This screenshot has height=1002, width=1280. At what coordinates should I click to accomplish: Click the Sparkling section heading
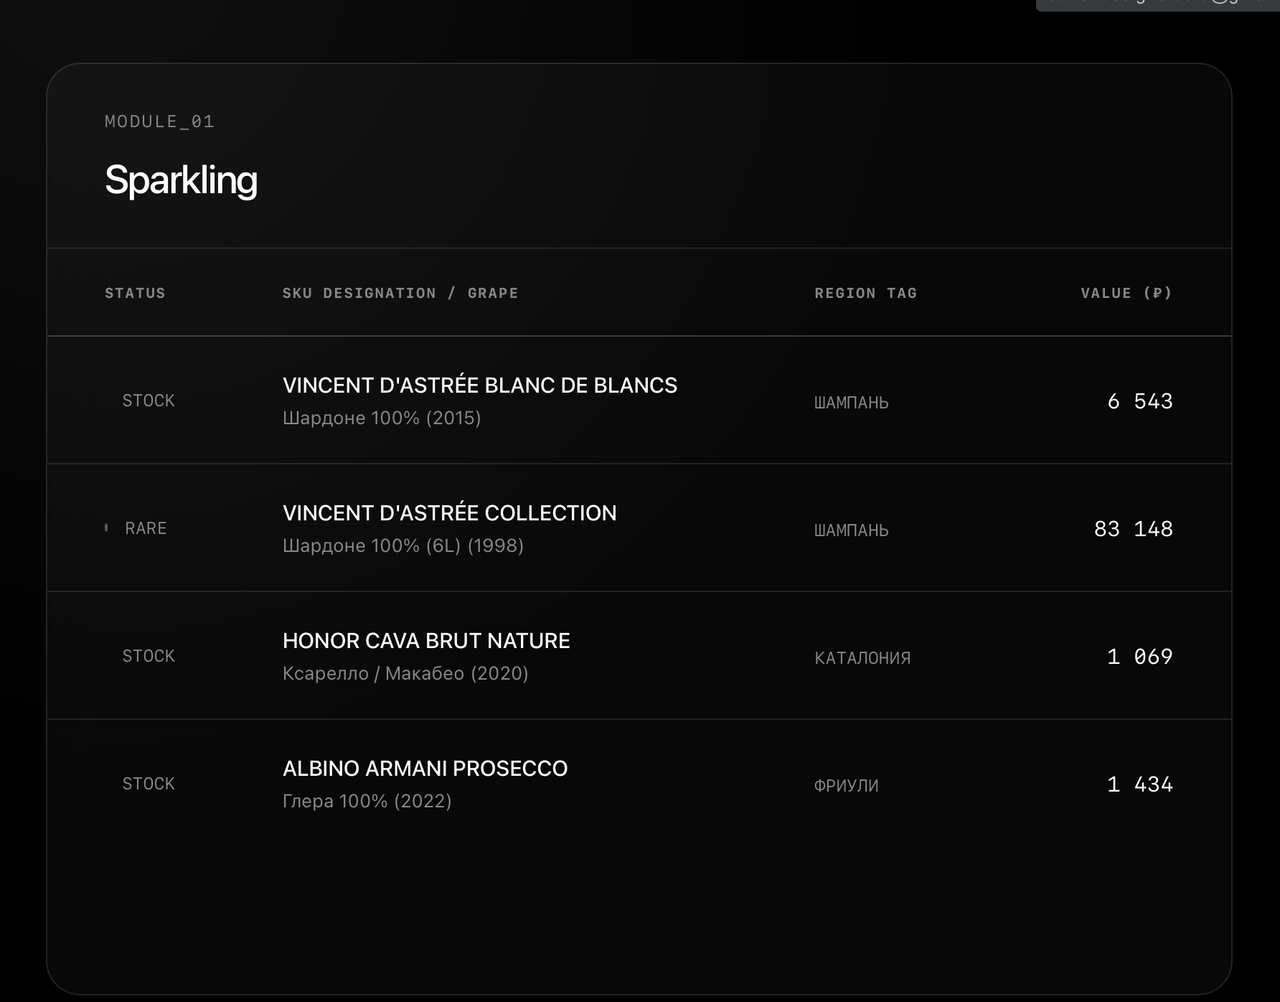181,180
